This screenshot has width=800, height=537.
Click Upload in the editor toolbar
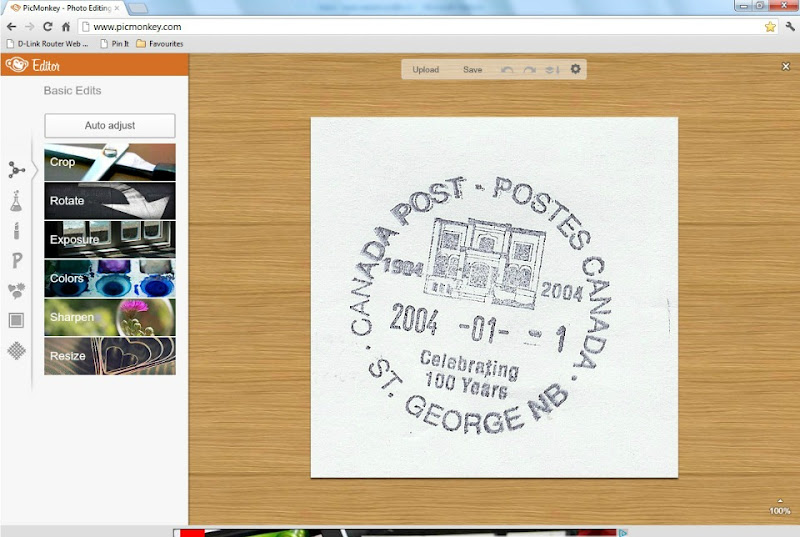point(426,69)
